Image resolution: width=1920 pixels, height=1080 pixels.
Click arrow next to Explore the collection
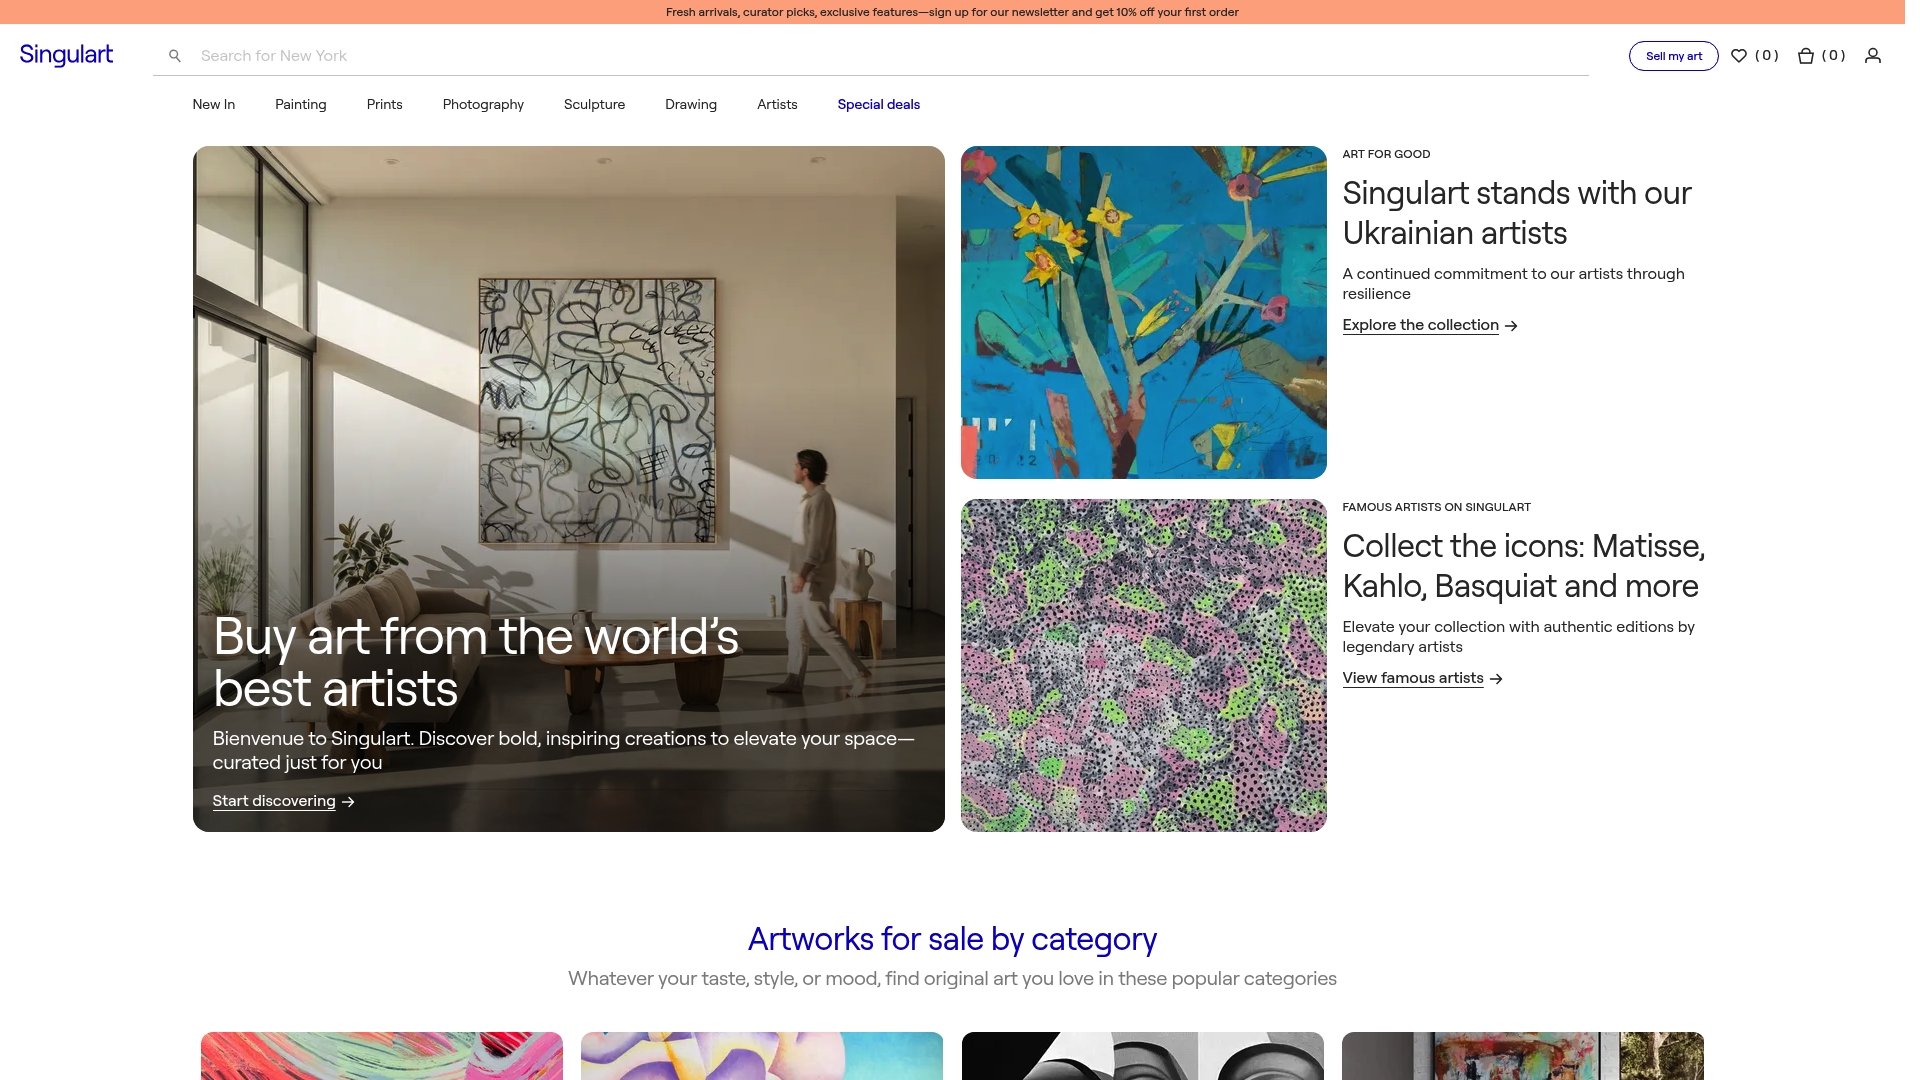(x=1511, y=326)
